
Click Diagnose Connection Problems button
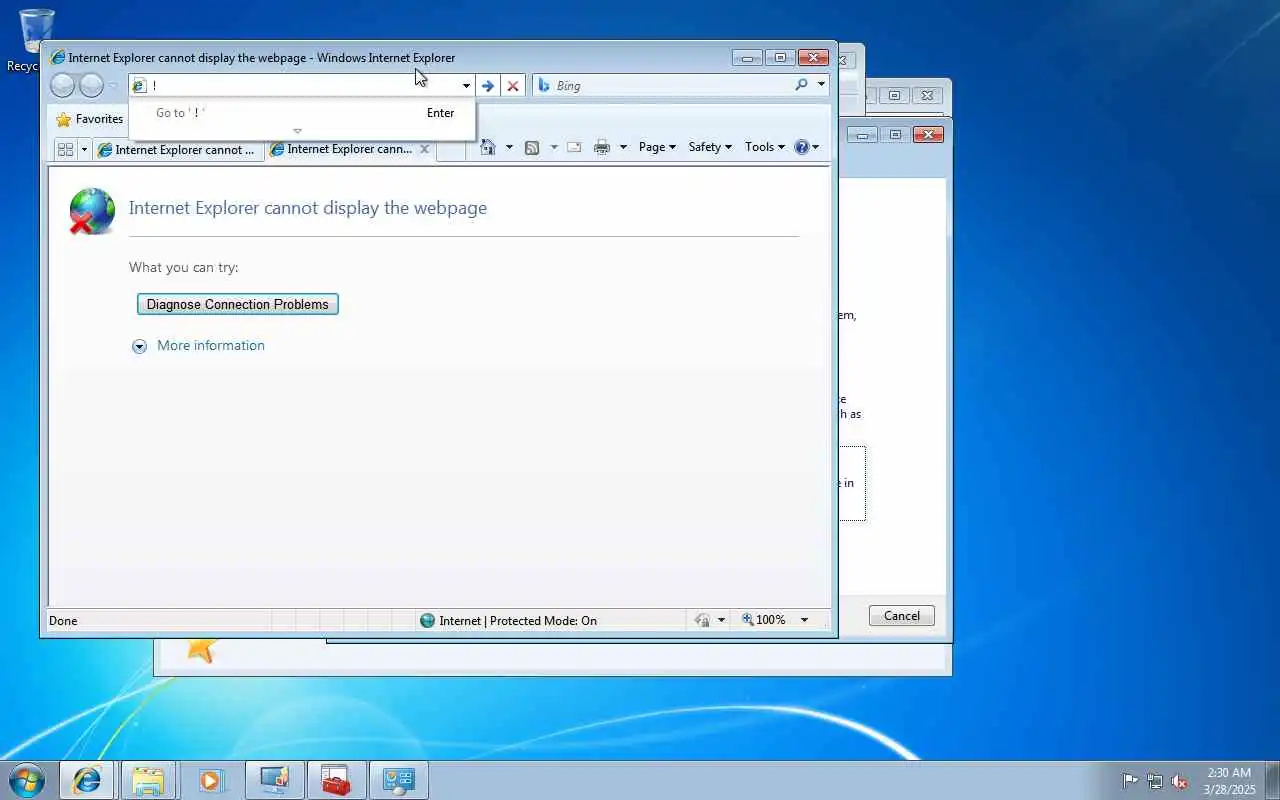coord(238,304)
